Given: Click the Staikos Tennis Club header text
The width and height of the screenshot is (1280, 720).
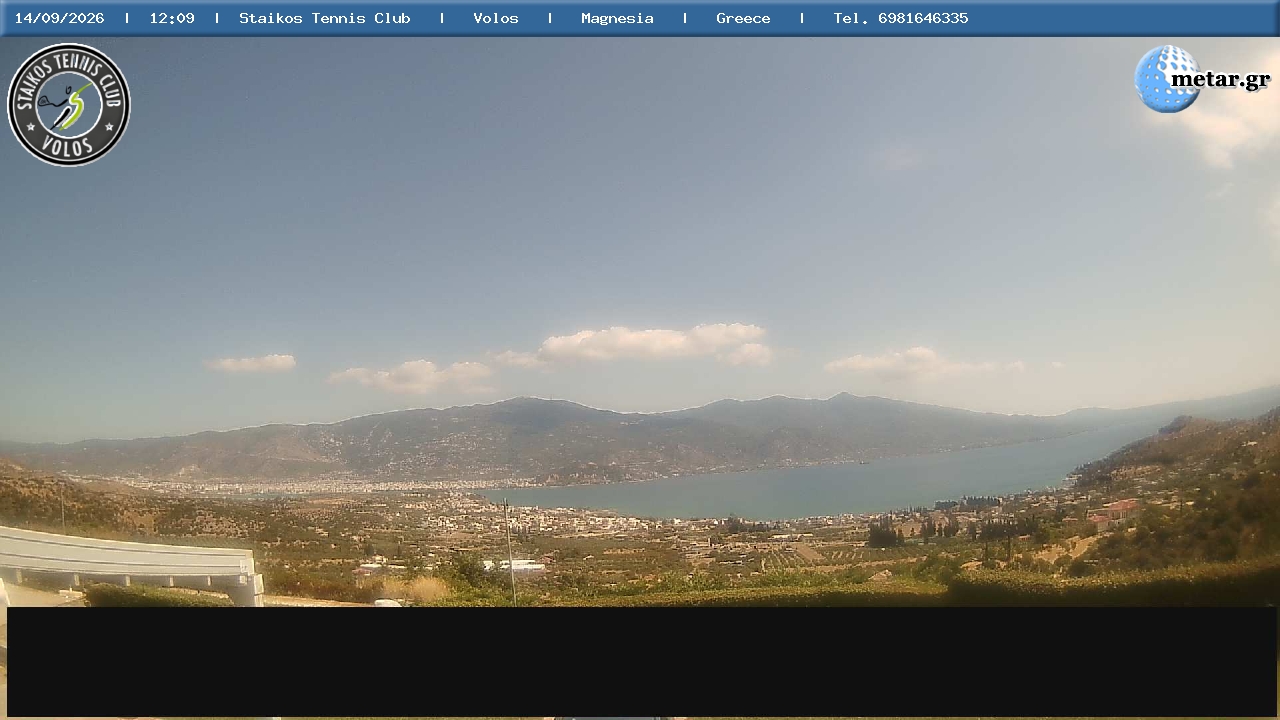Looking at the screenshot, I should tap(325, 18).
